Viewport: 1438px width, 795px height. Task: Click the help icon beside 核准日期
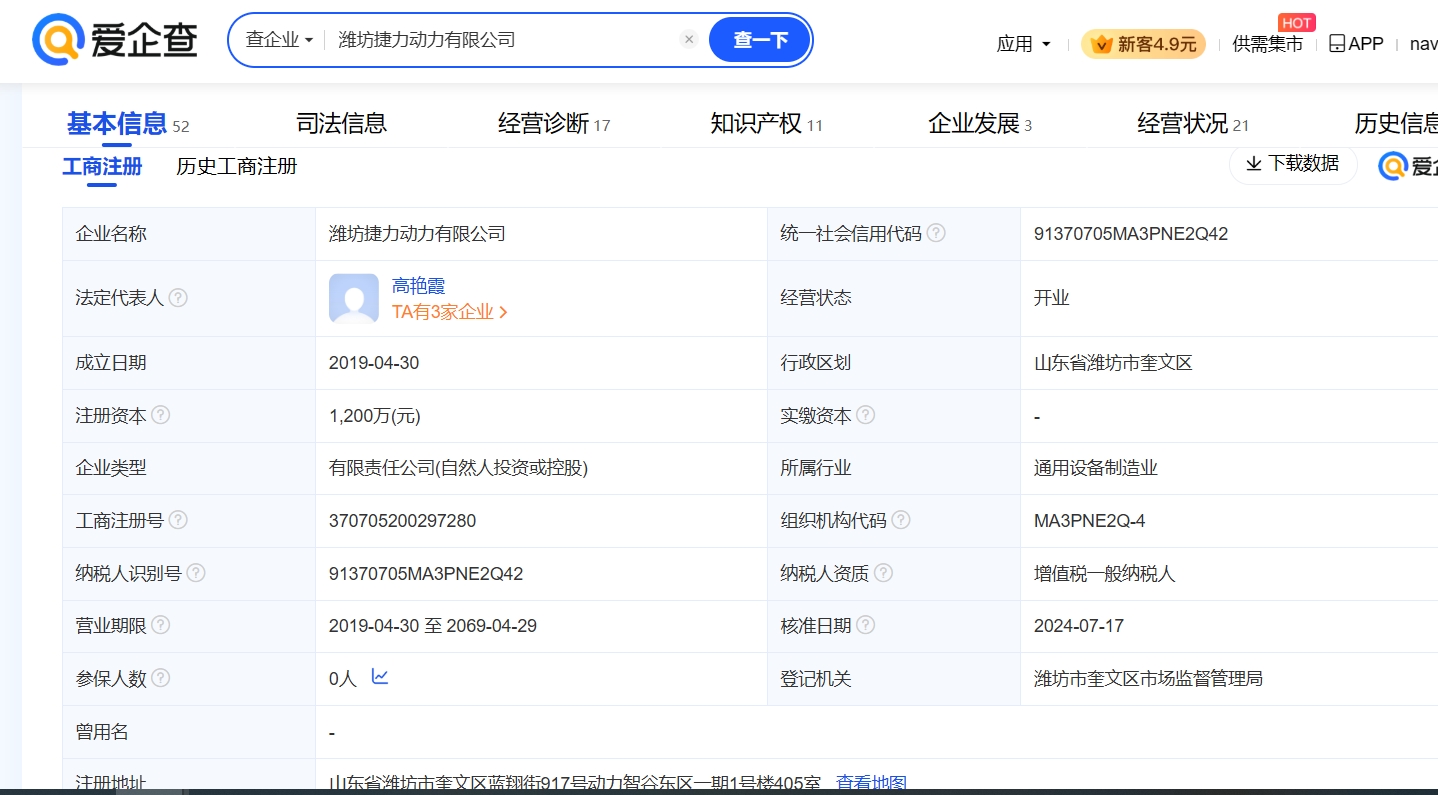[x=866, y=625]
